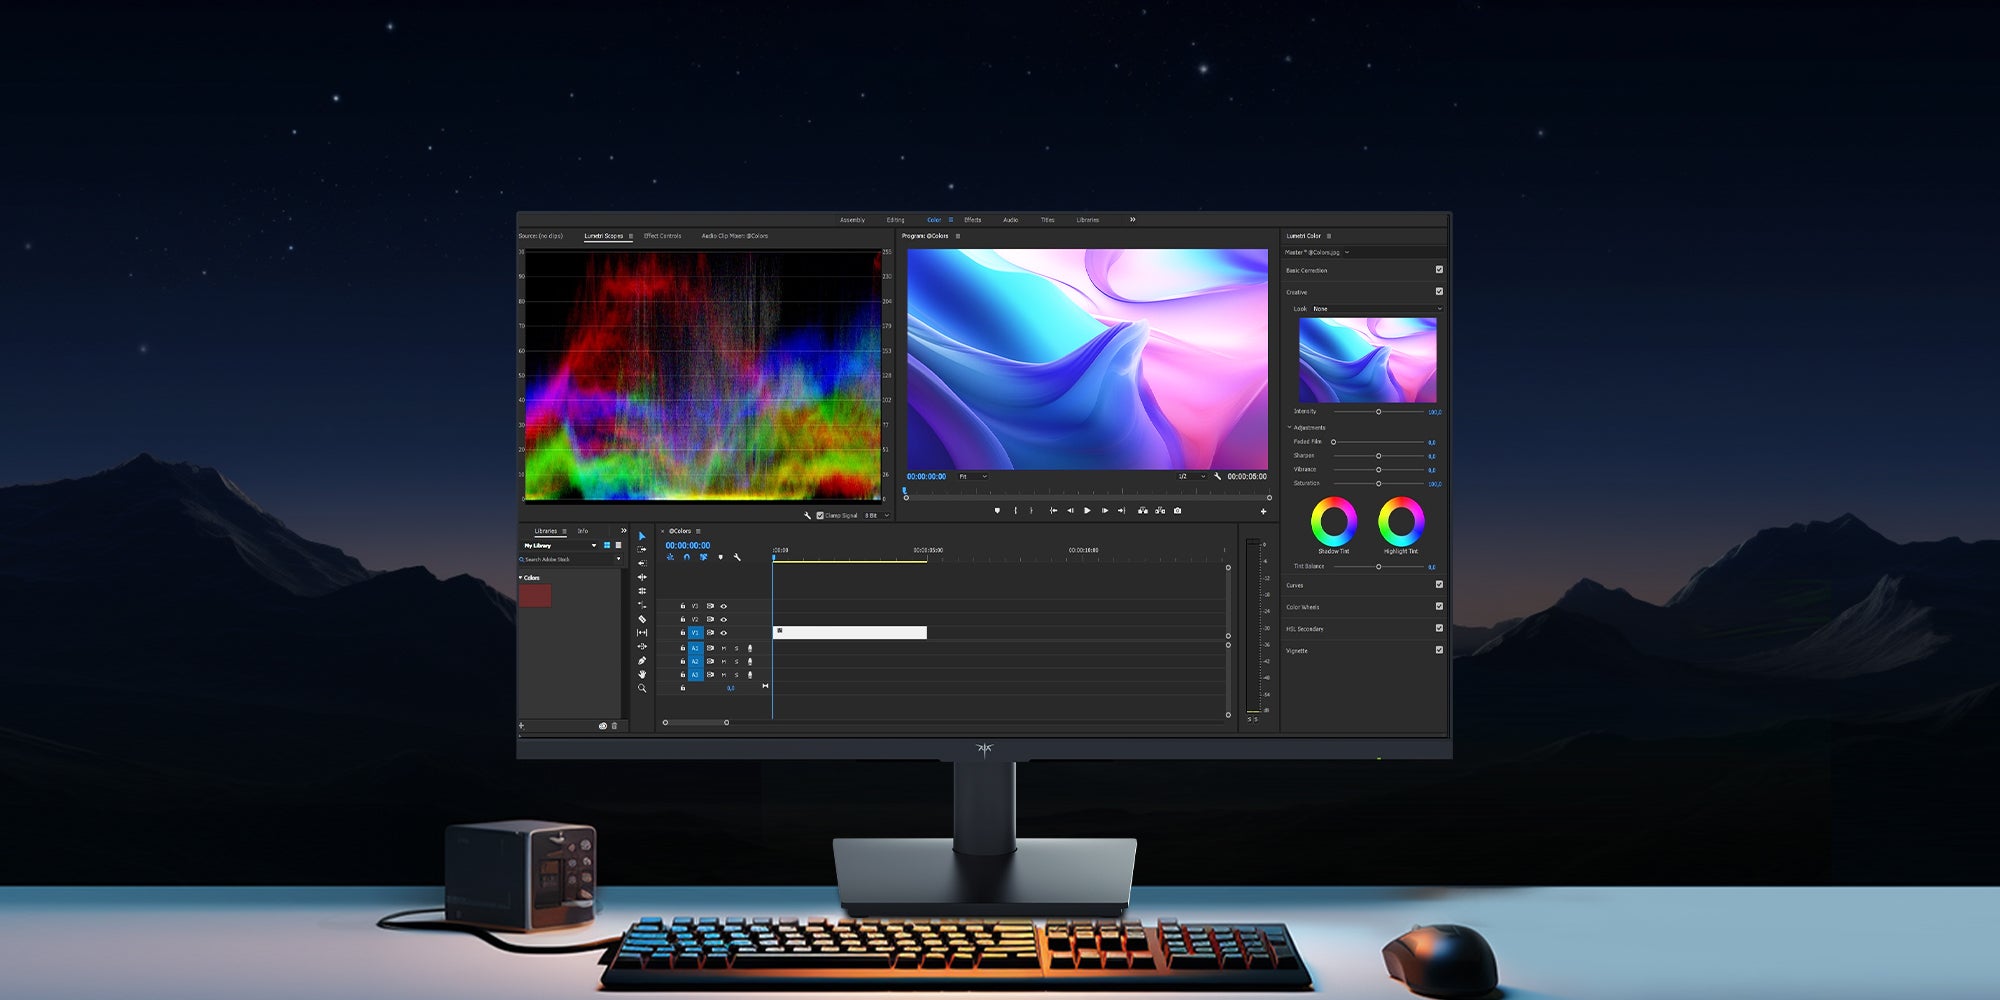Solo audio track A2
The width and height of the screenshot is (2000, 1000).
tap(737, 662)
